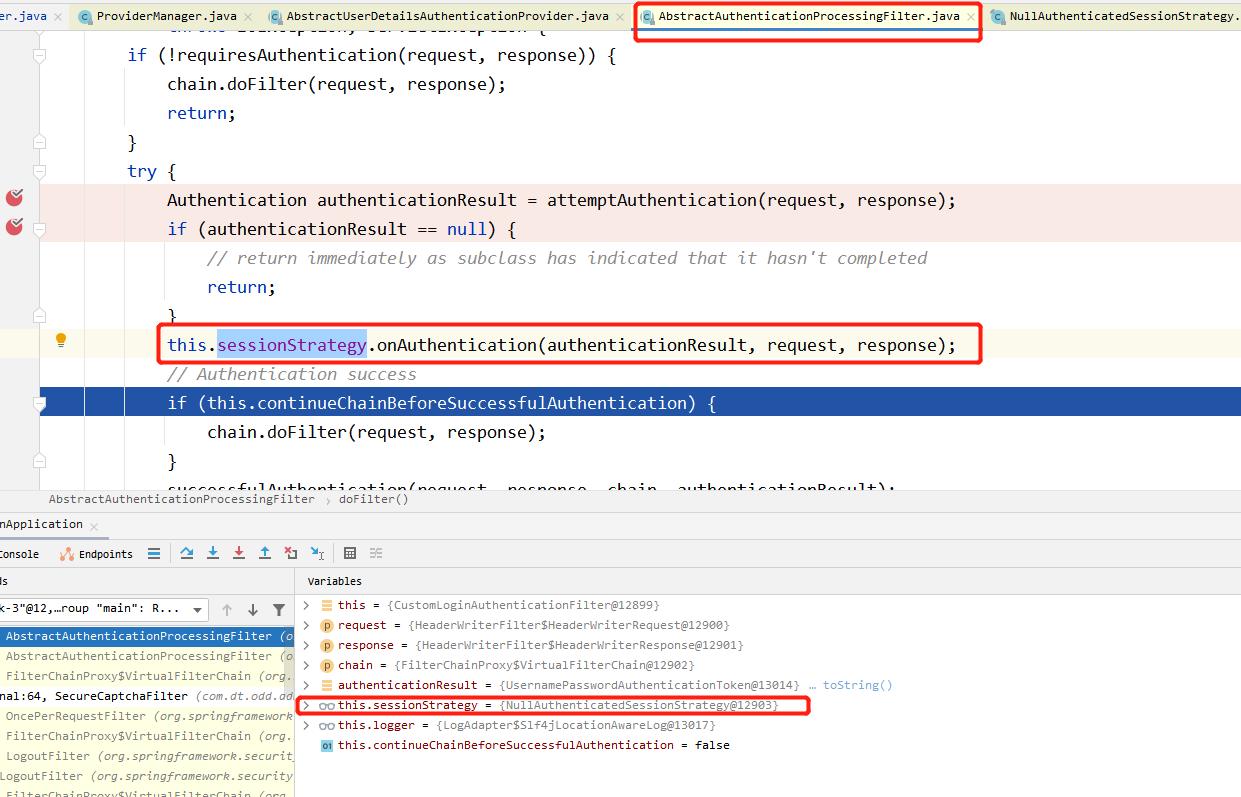Click the Step Into debugger icon
1241x797 pixels.
(x=214, y=553)
